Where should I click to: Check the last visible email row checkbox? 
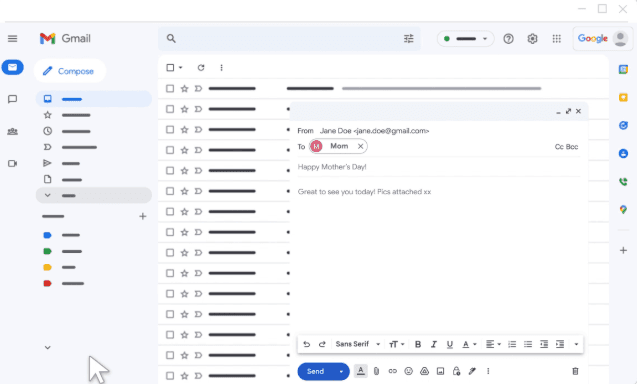(x=170, y=375)
